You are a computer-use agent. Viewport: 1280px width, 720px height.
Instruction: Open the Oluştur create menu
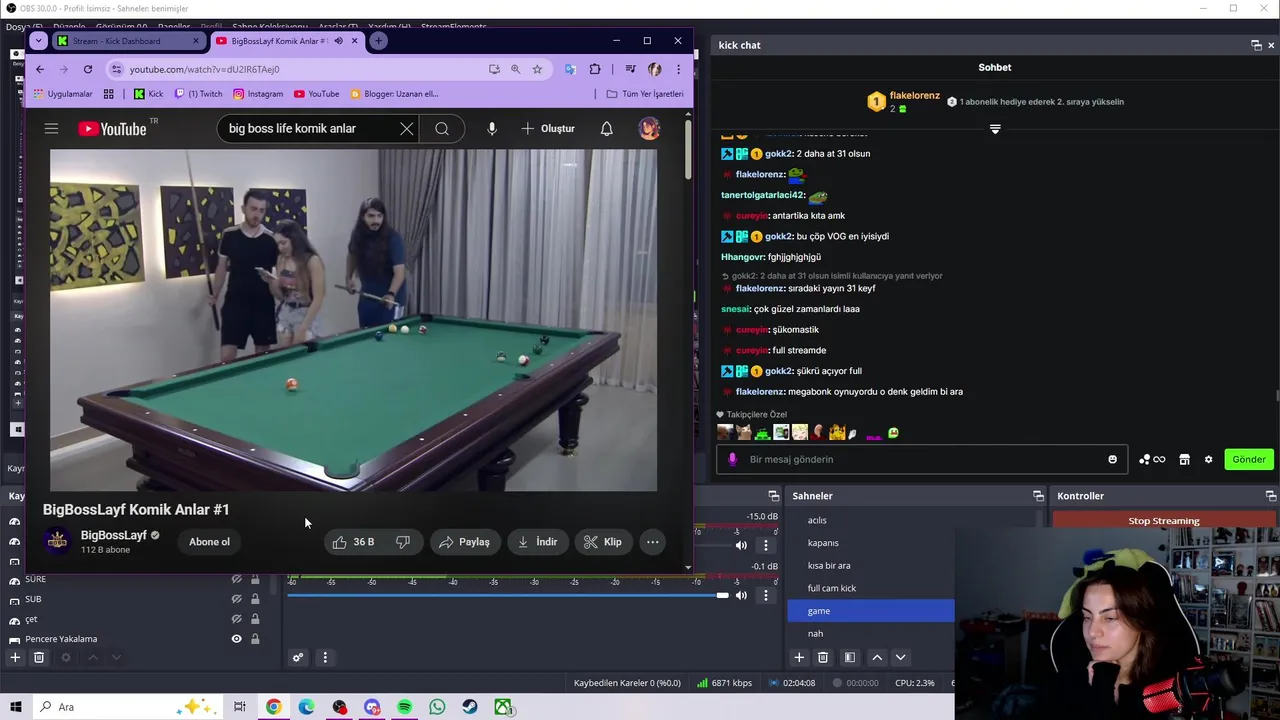pyautogui.click(x=548, y=128)
